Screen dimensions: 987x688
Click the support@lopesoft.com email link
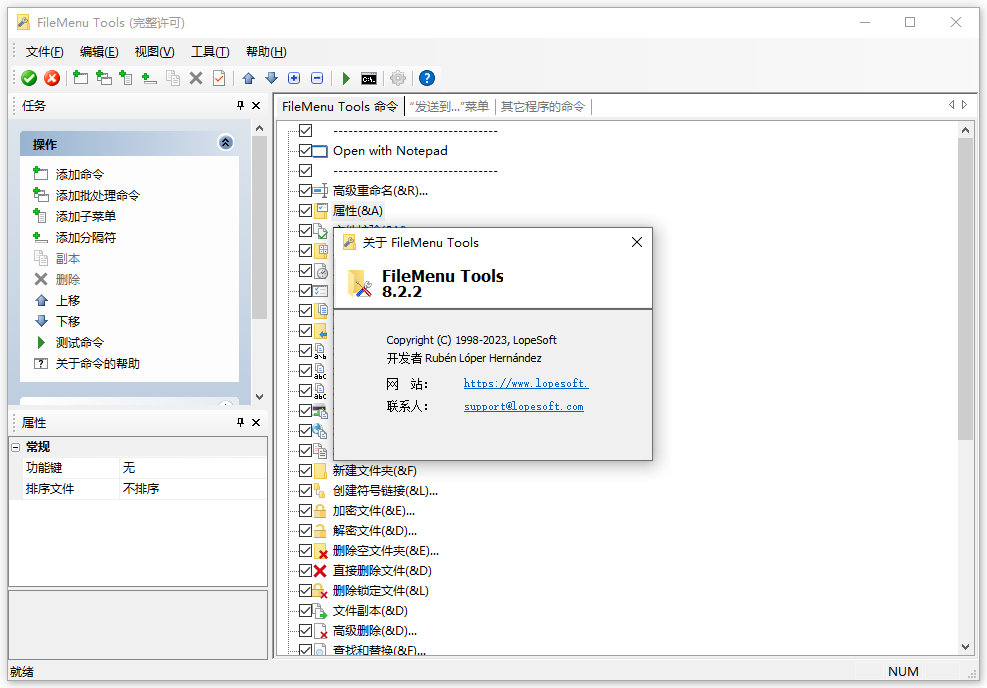524,407
